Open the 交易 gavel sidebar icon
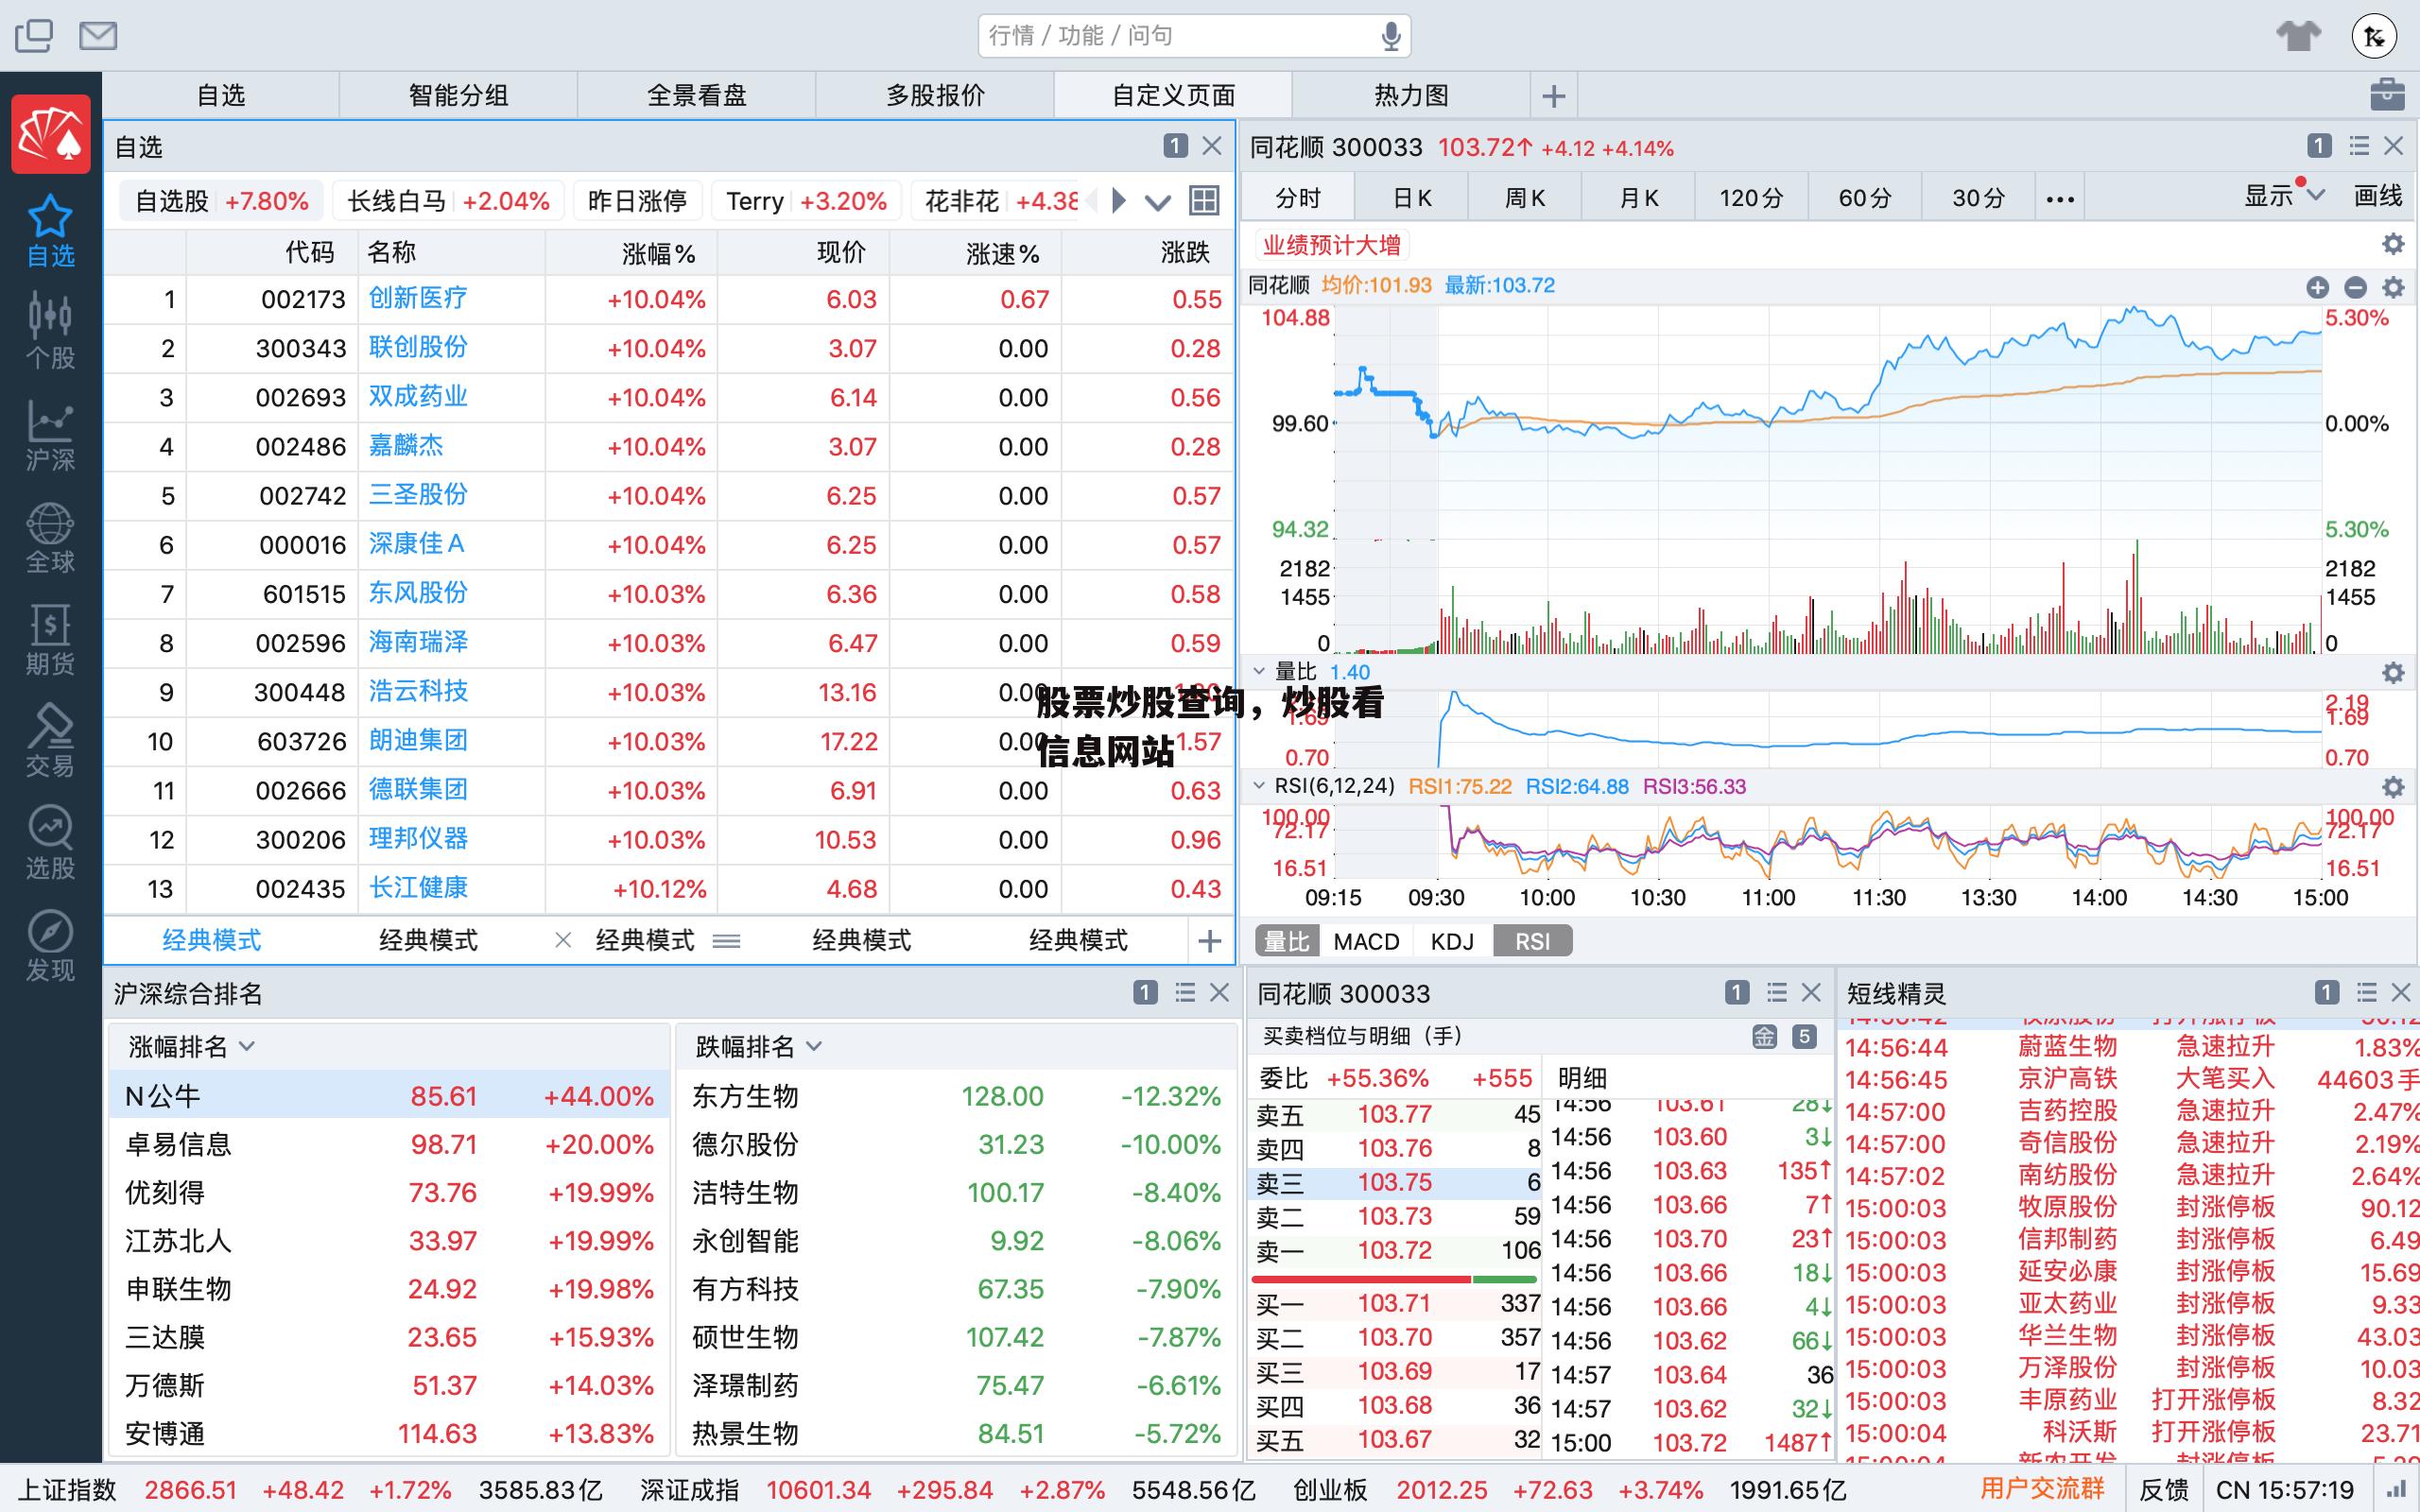 (50, 741)
